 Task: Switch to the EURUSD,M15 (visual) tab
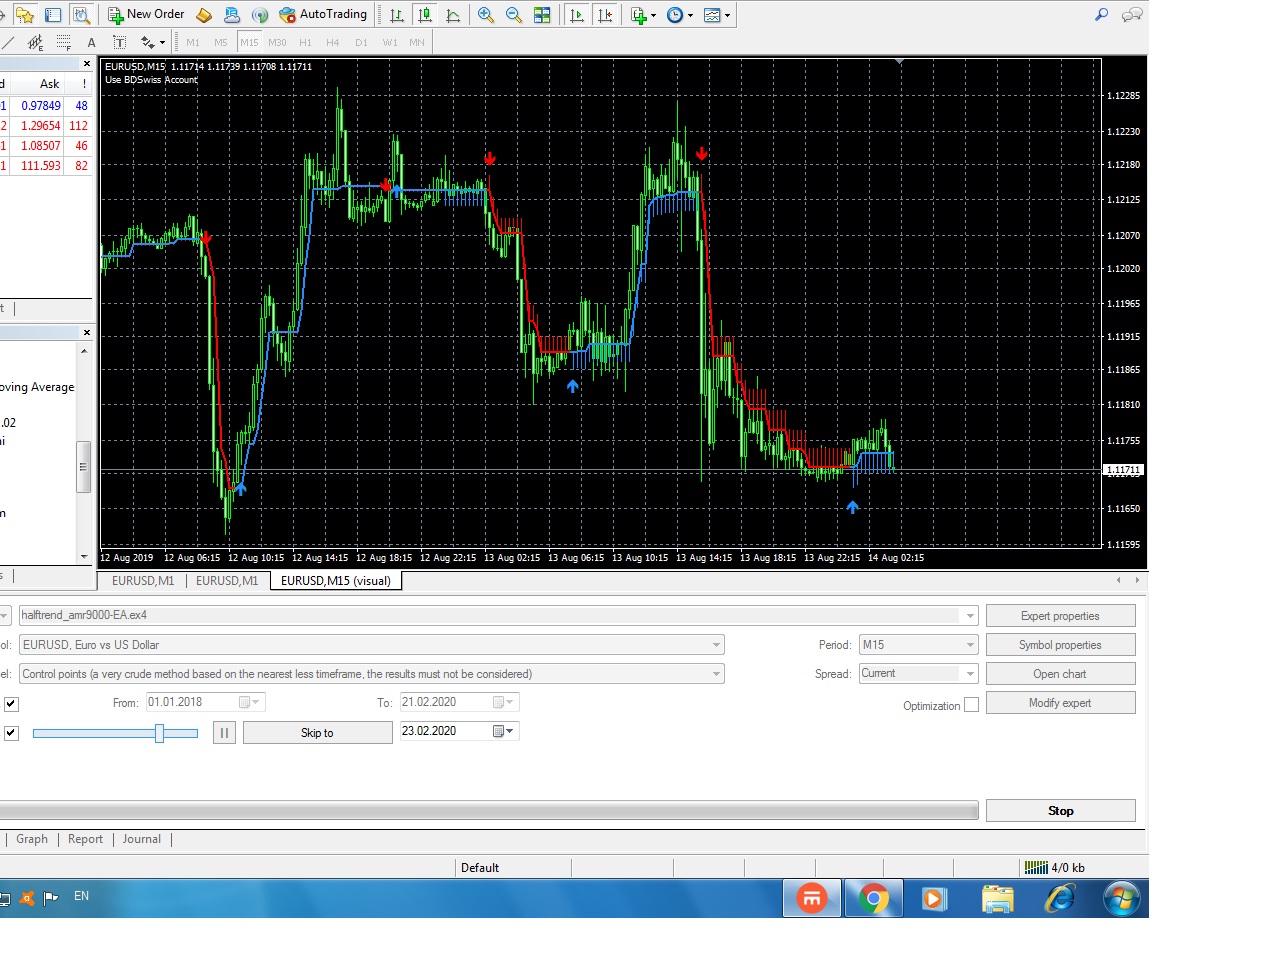coord(336,581)
